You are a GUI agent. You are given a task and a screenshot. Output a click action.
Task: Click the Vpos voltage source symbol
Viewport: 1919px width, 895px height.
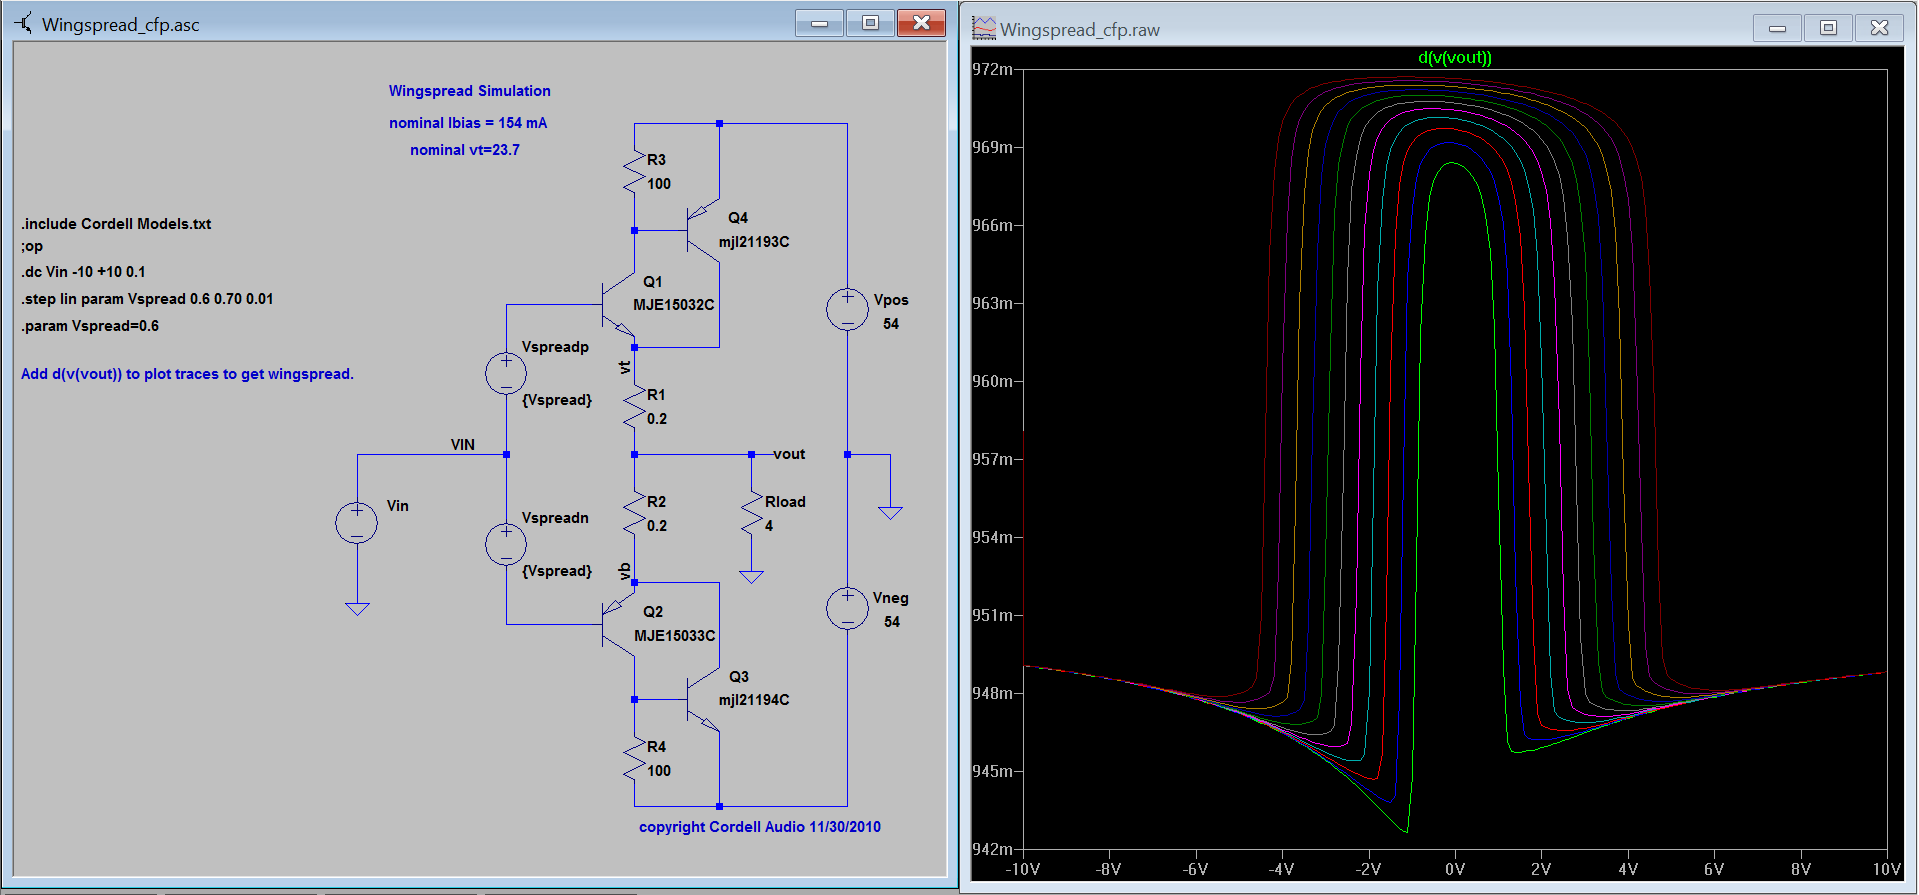(x=847, y=310)
